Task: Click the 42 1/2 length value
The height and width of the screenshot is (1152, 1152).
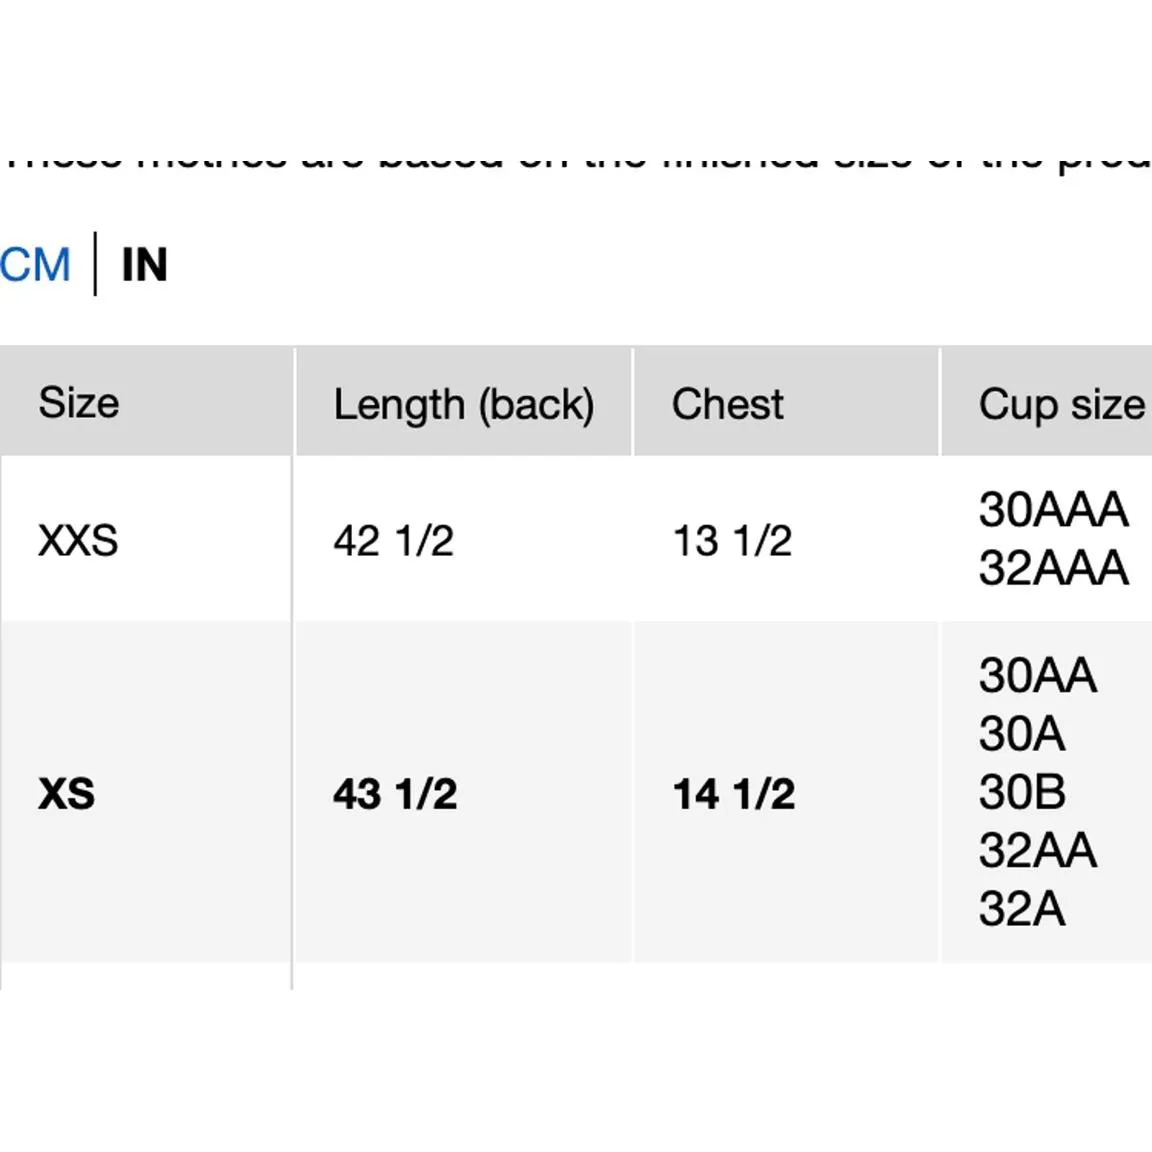Action: click(x=393, y=541)
